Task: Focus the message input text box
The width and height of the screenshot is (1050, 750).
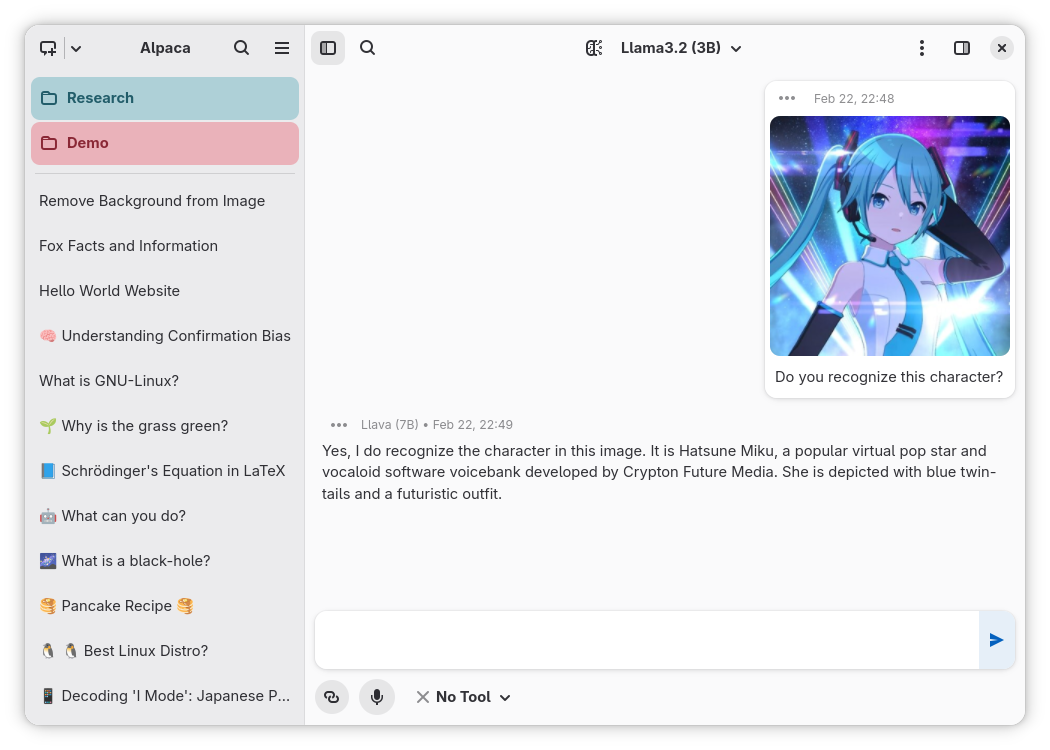Action: (x=647, y=640)
